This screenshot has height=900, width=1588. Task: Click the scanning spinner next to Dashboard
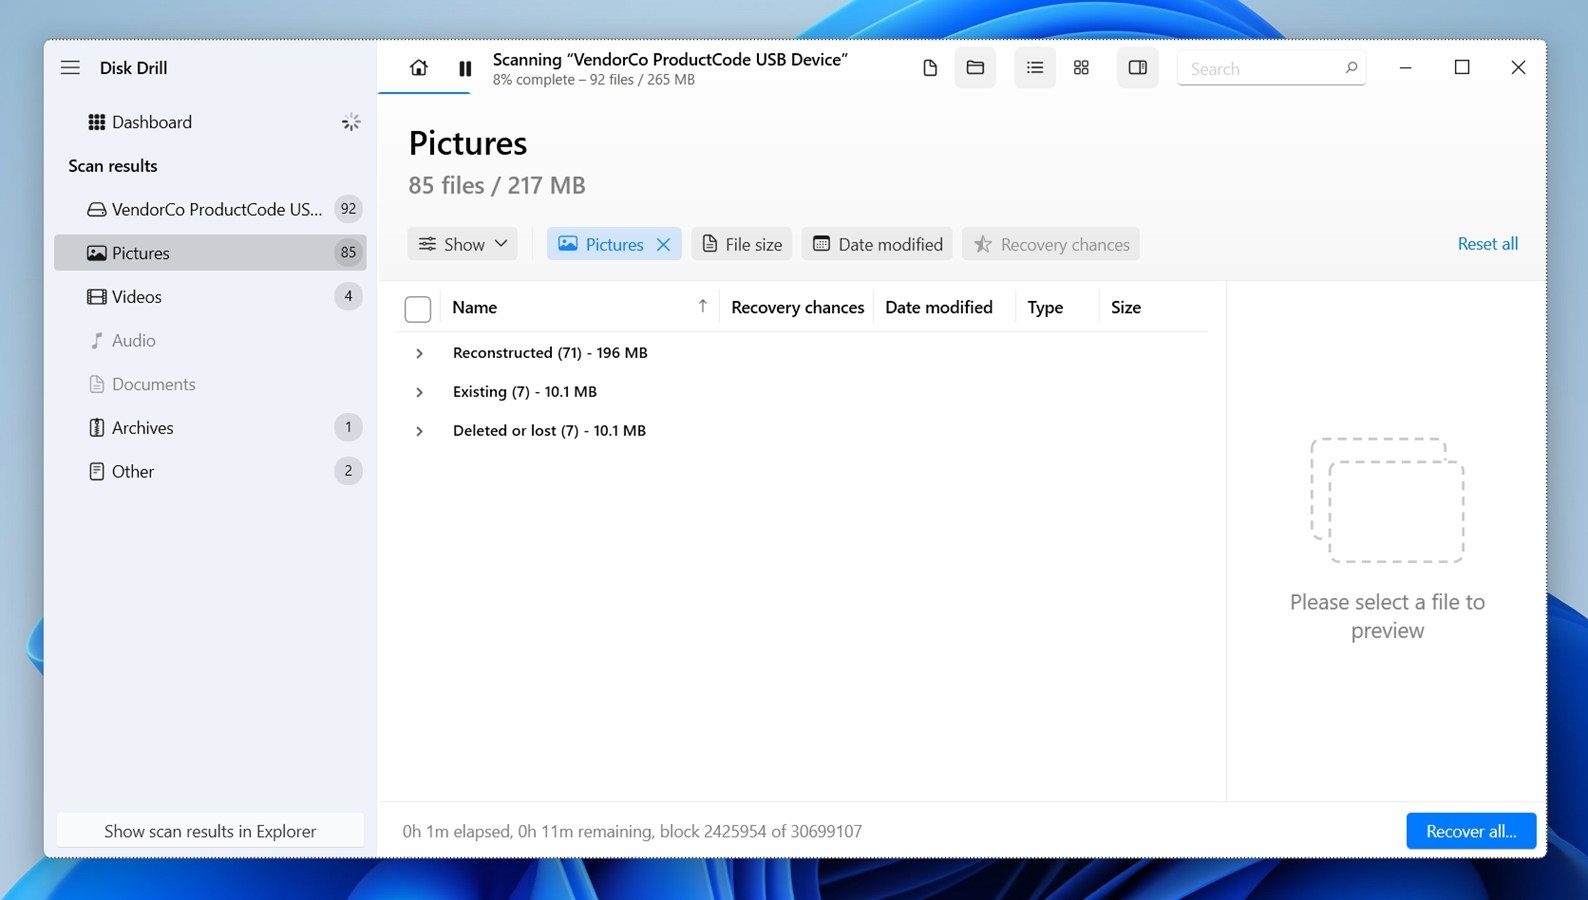point(351,122)
